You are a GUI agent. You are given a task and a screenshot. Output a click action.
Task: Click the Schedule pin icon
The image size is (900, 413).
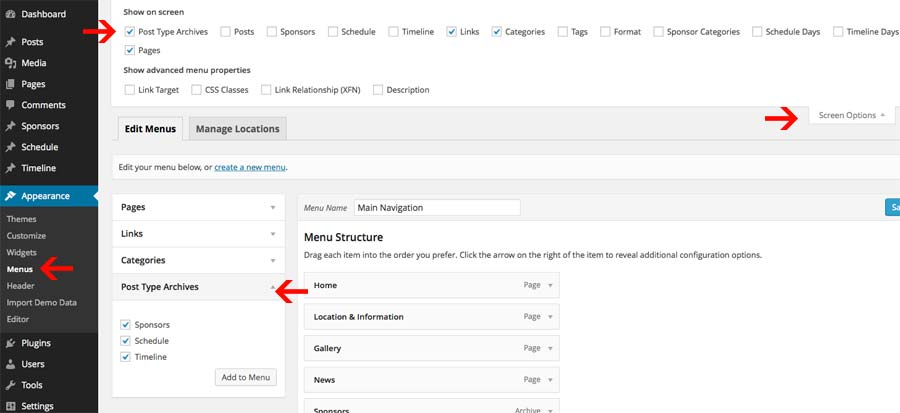[x=10, y=147]
